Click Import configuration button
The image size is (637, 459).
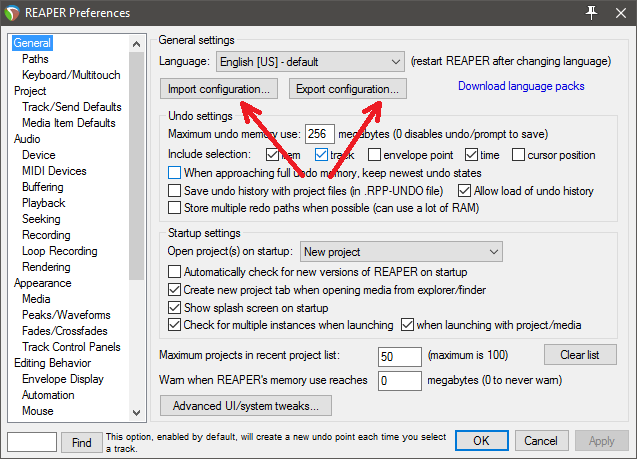pyautogui.click(x=219, y=89)
